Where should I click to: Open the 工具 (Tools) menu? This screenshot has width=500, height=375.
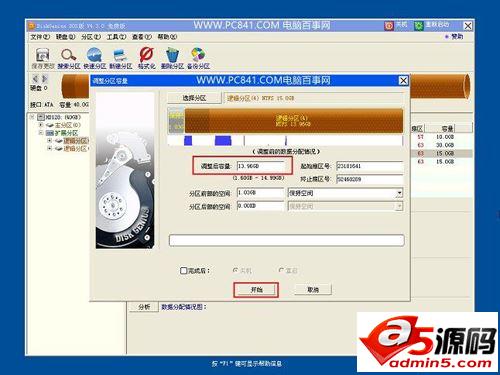click(x=116, y=37)
